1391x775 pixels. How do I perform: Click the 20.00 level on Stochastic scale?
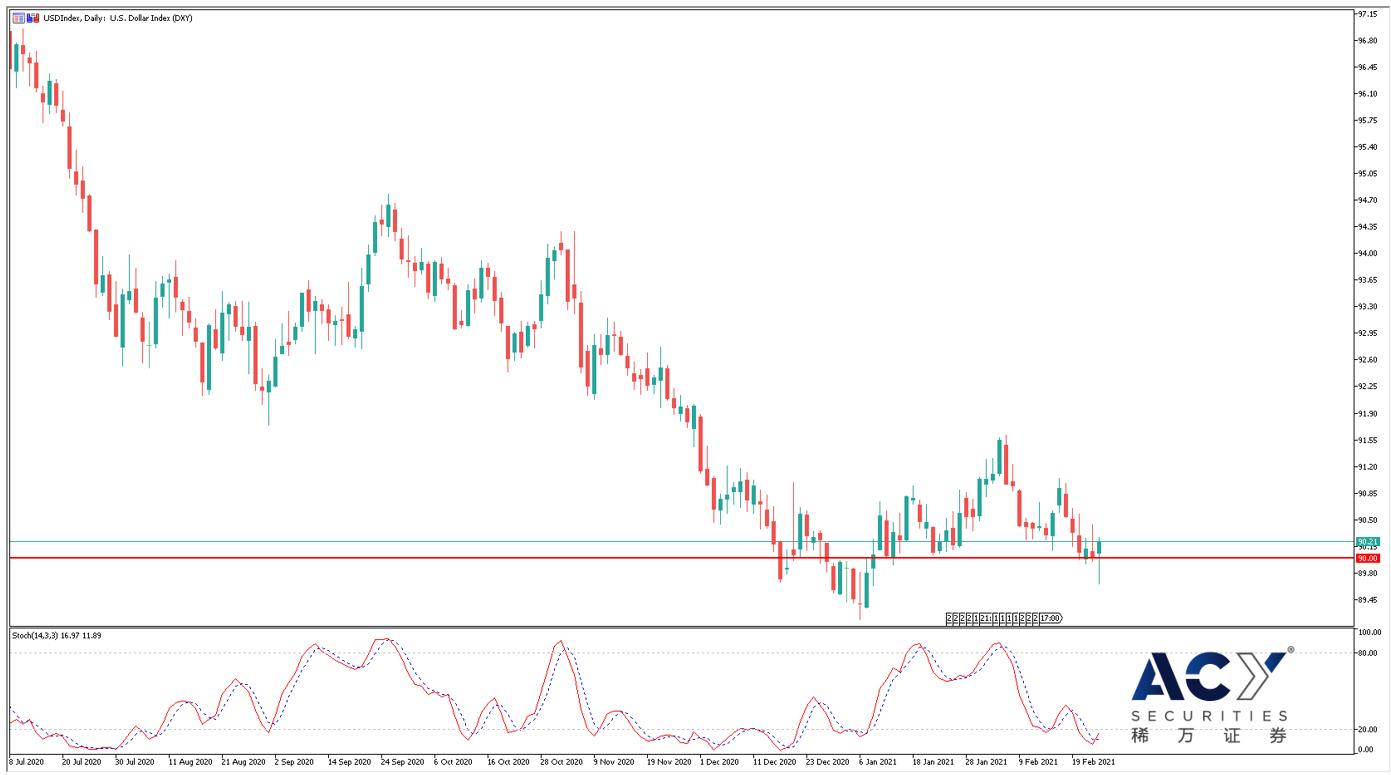tap(1369, 729)
